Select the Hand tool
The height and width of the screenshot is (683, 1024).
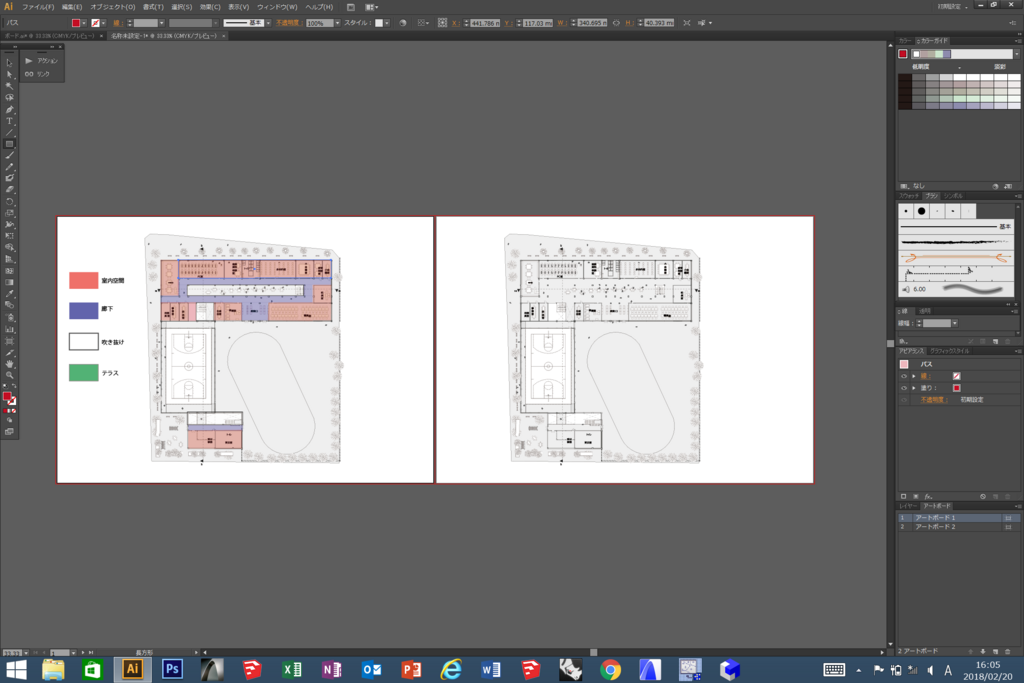tap(9, 364)
